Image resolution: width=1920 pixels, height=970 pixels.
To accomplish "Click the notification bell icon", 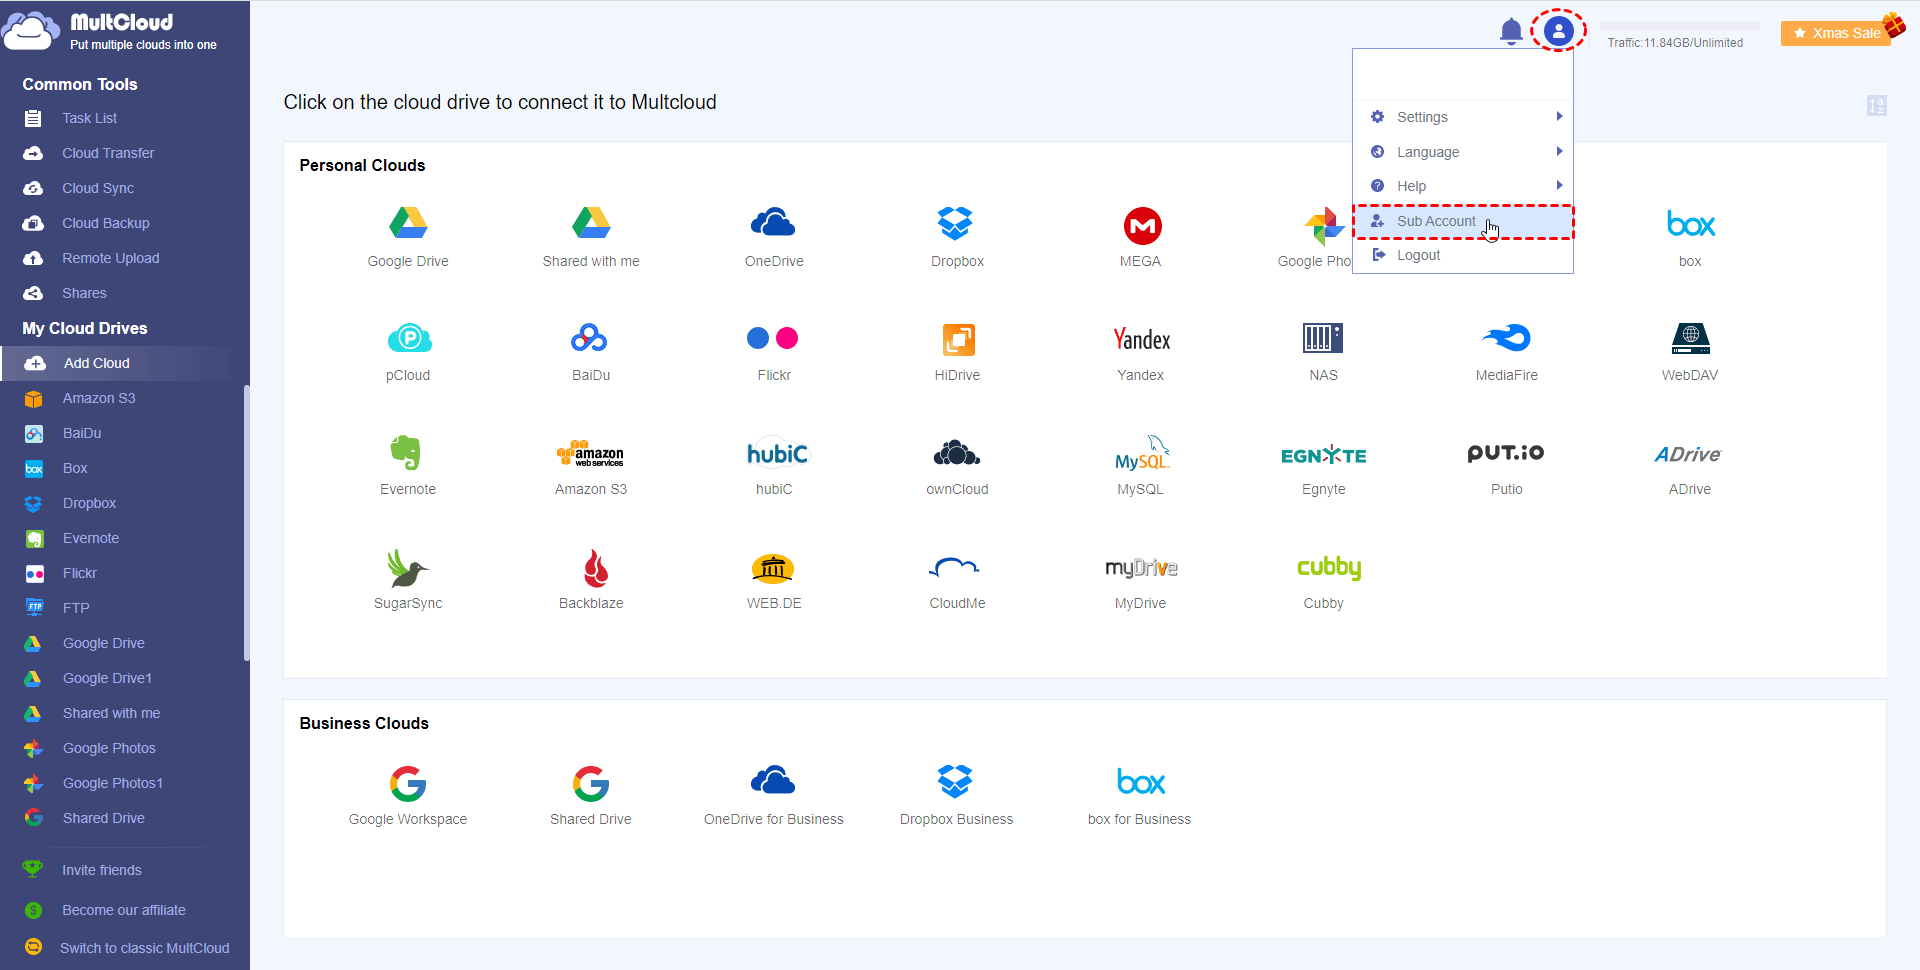I will [x=1511, y=32].
